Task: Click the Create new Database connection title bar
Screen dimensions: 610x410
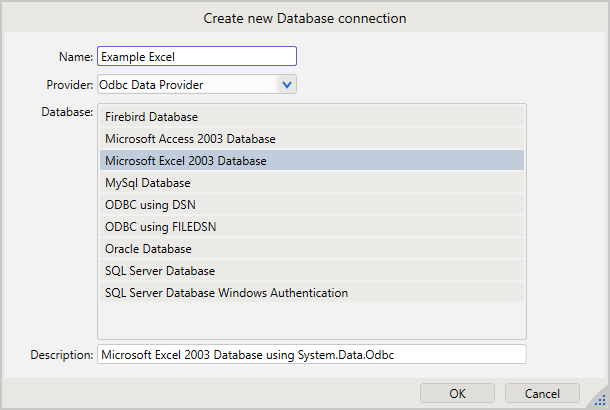Action: click(305, 18)
